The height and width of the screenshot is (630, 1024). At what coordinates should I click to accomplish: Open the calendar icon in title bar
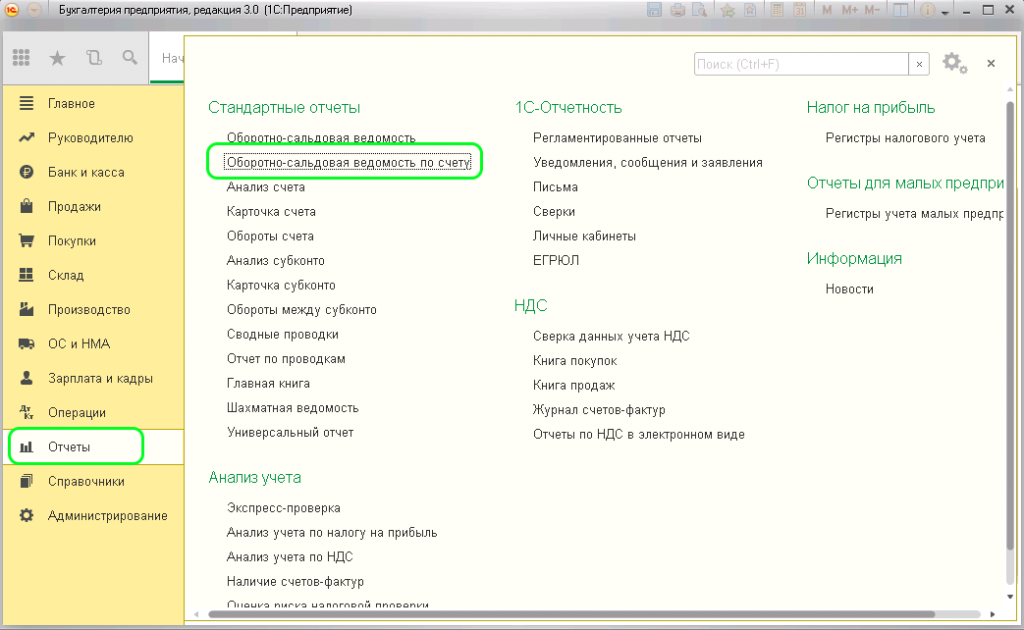pos(798,10)
